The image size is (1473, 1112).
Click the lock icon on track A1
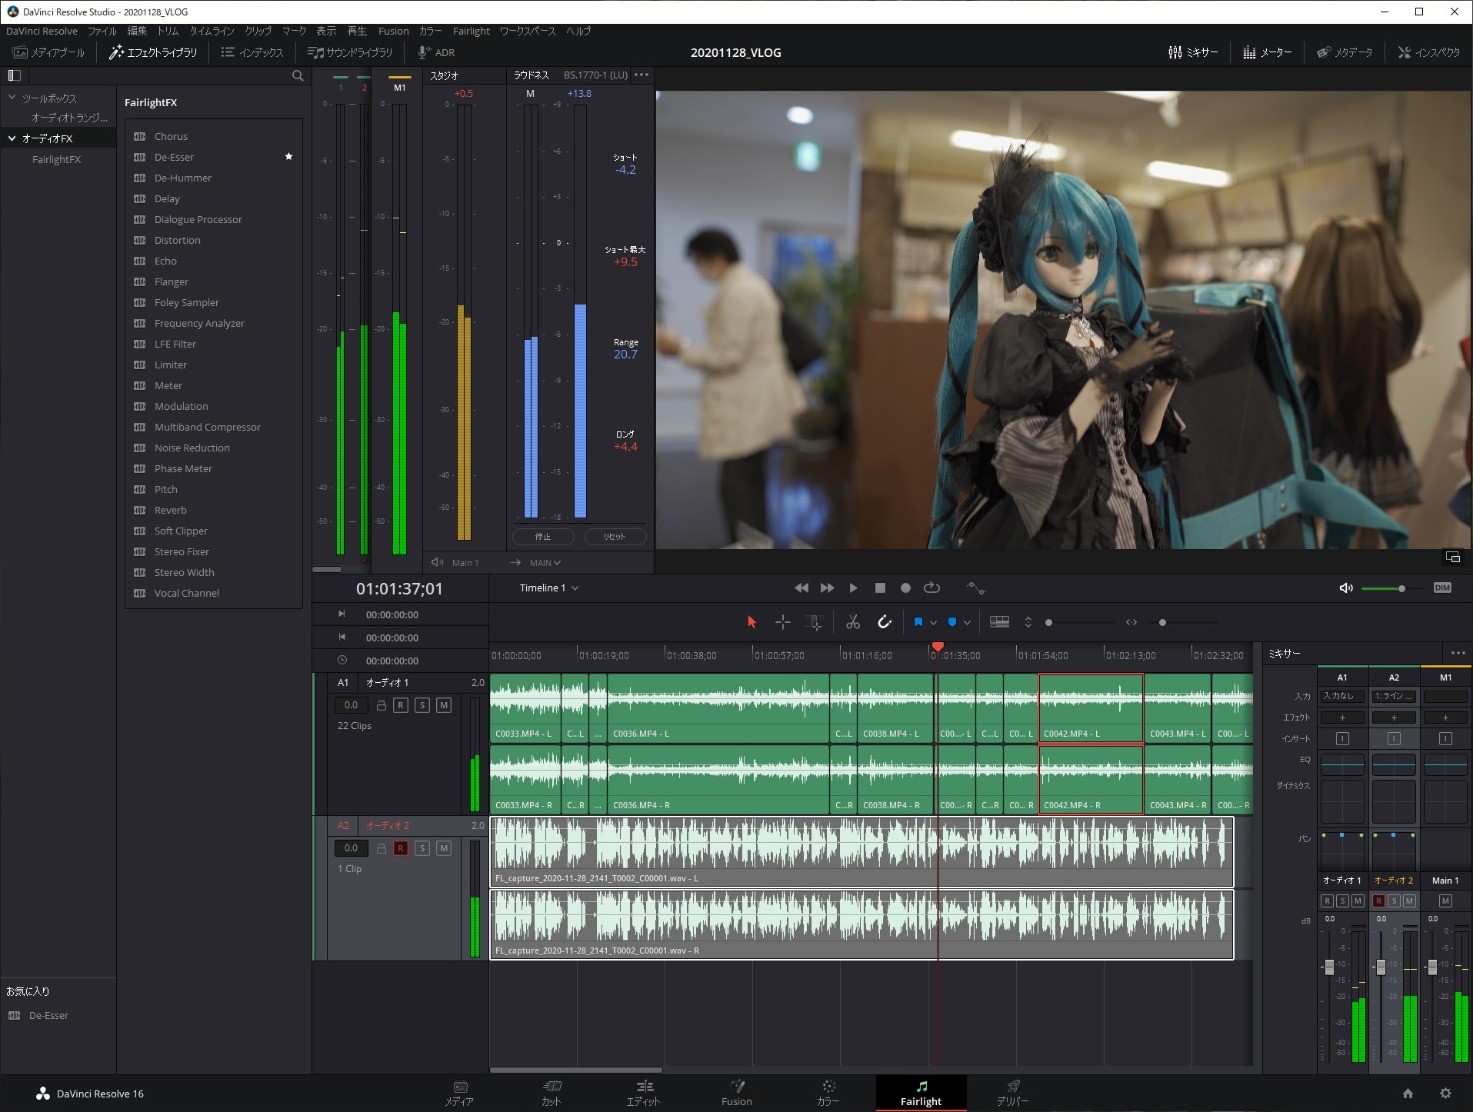click(381, 705)
